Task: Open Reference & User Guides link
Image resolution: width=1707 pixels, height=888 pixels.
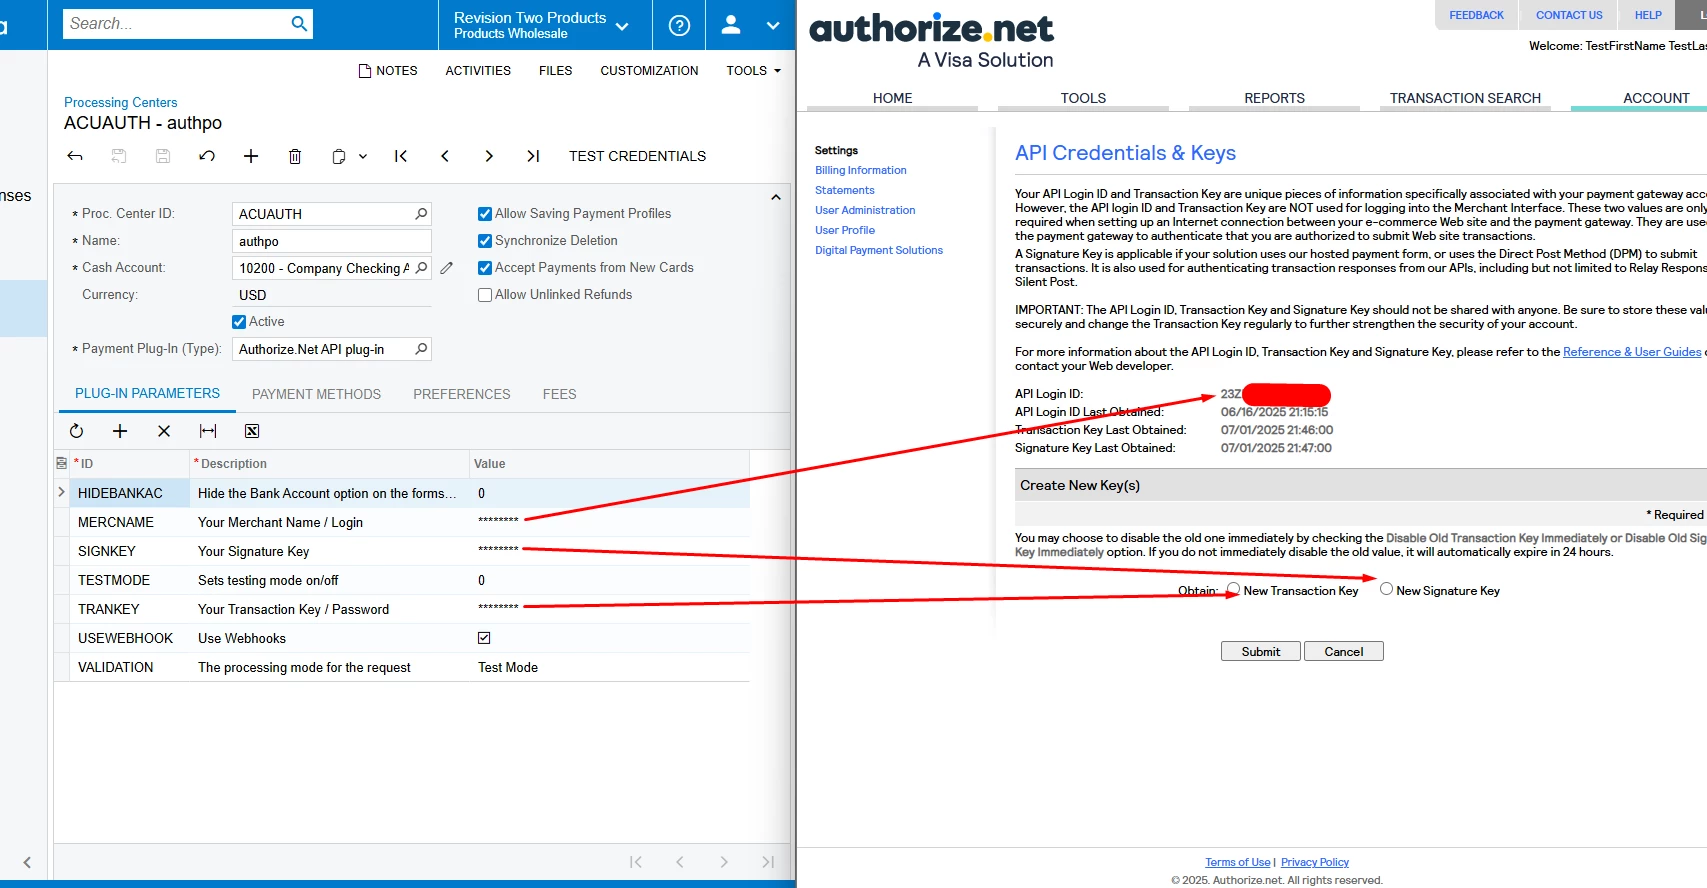Action: coord(1632,352)
